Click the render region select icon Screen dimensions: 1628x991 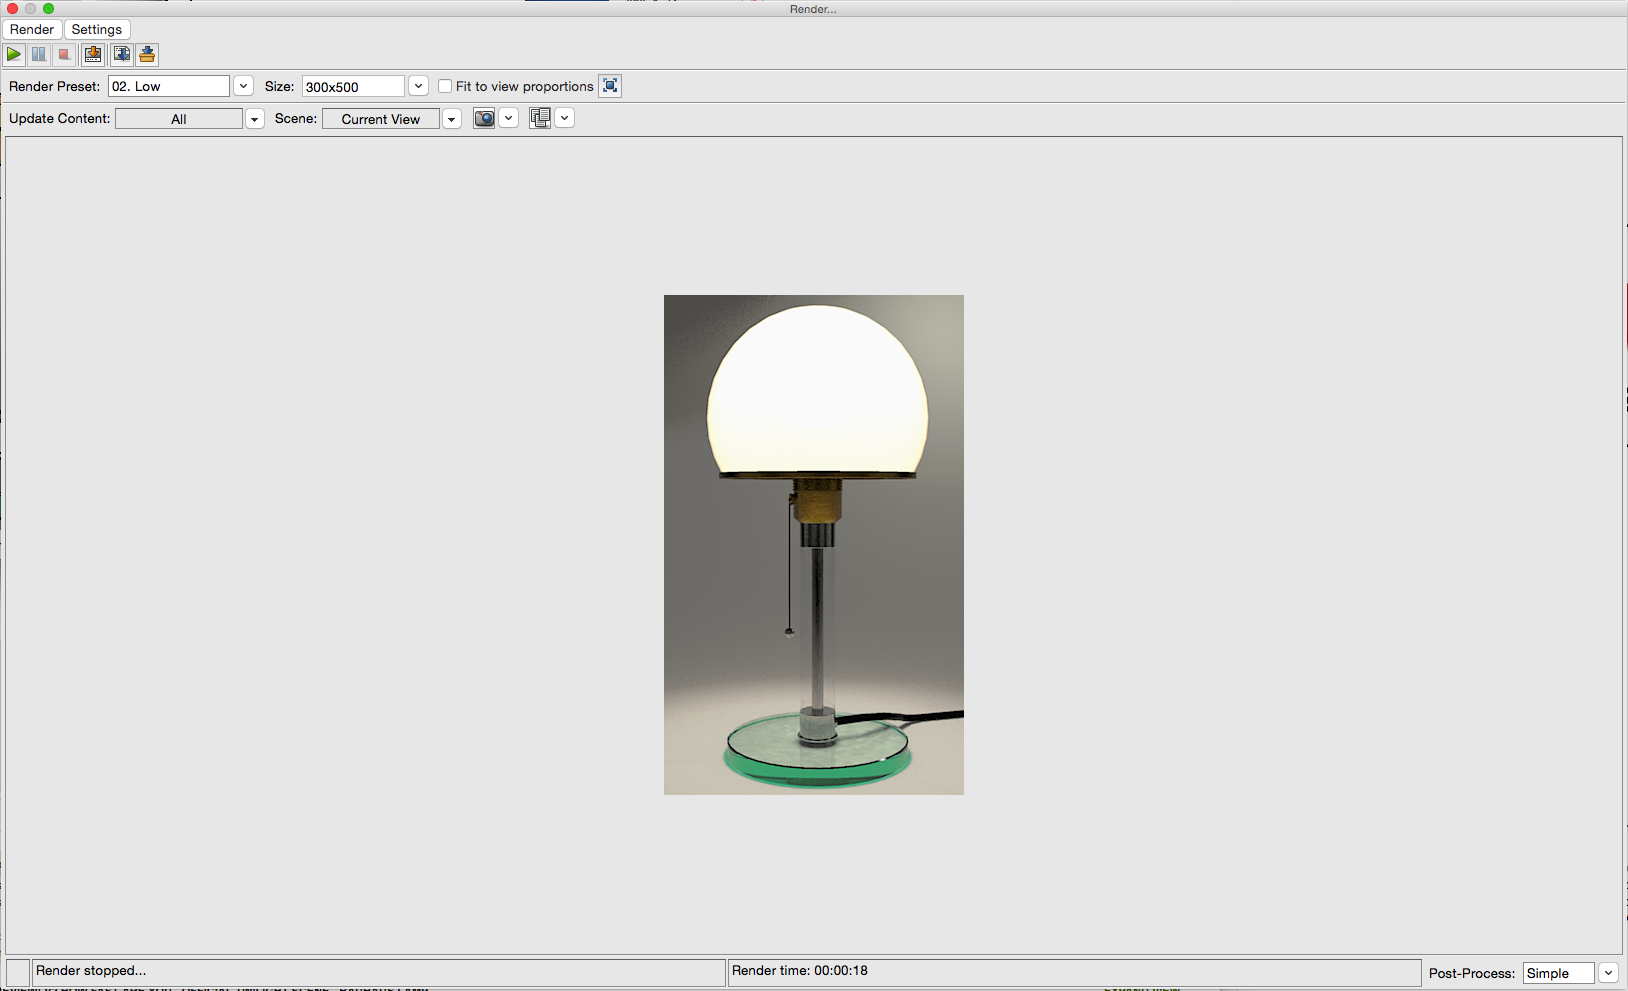(610, 86)
